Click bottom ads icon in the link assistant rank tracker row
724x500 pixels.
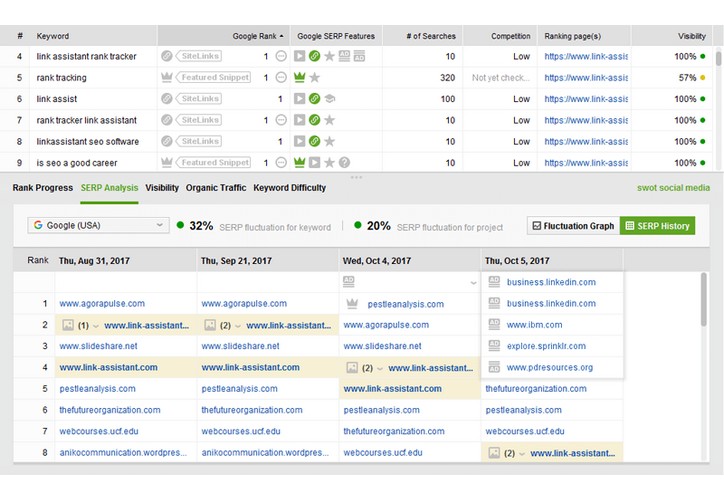coord(359,56)
